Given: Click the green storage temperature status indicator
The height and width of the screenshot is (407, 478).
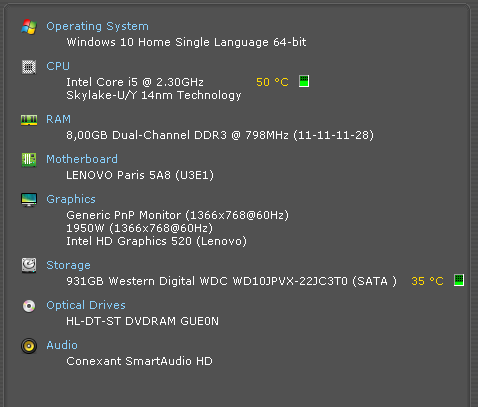Looking at the screenshot, I should tap(459, 280).
